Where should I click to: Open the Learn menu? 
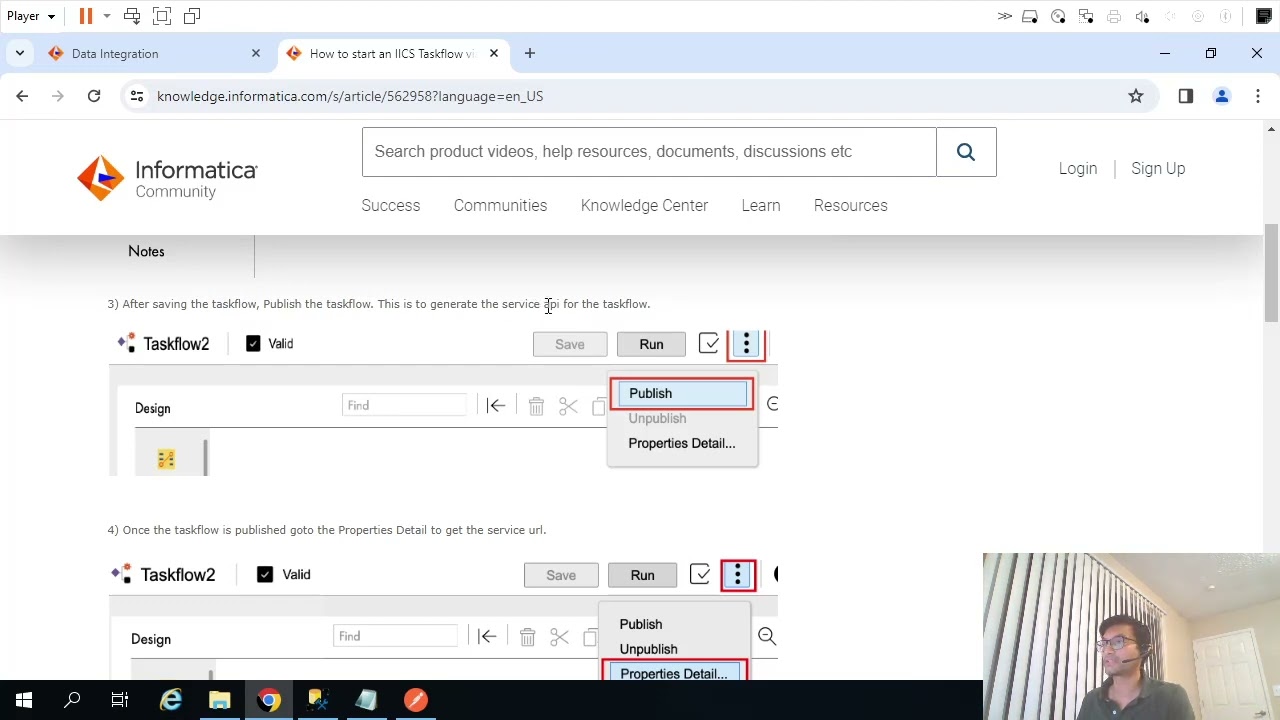(761, 205)
